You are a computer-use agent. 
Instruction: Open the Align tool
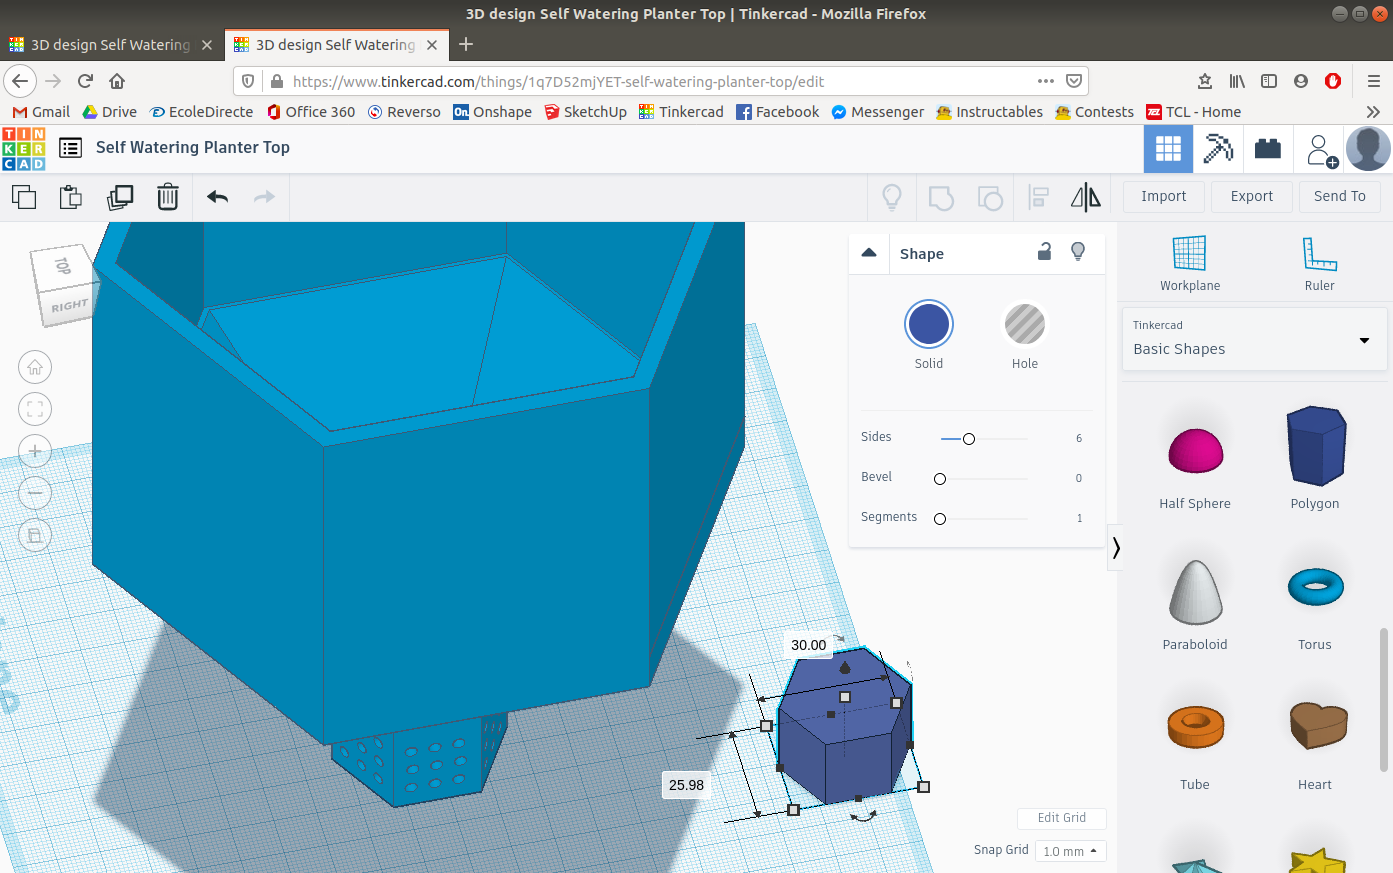[1039, 197]
